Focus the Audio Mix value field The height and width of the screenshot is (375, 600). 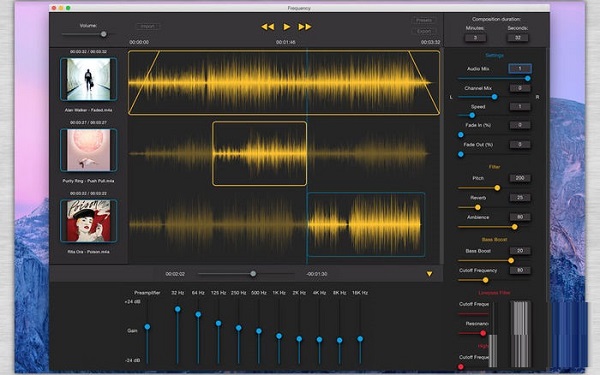520,68
